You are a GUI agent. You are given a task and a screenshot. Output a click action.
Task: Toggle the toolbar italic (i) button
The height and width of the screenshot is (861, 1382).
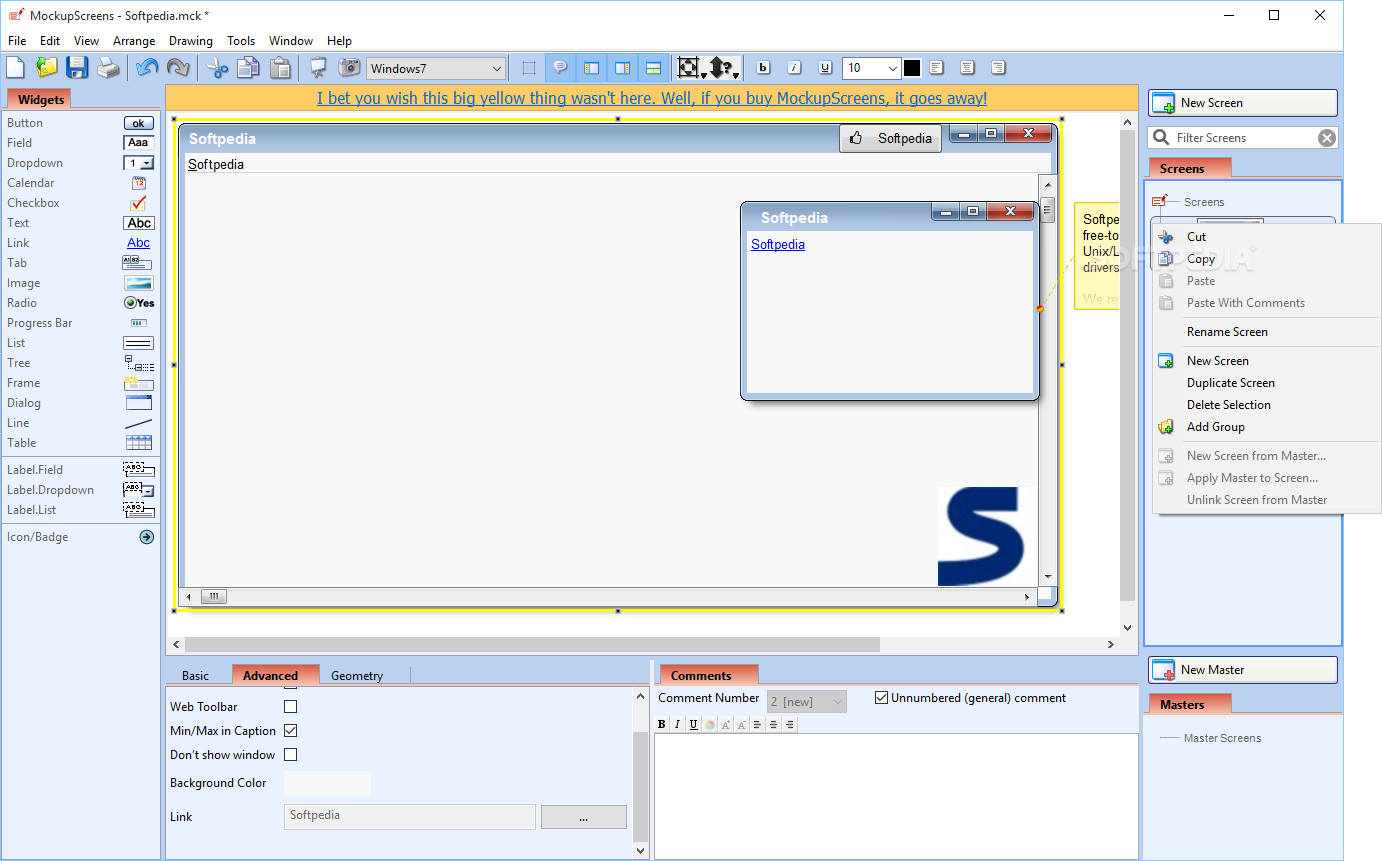[795, 68]
